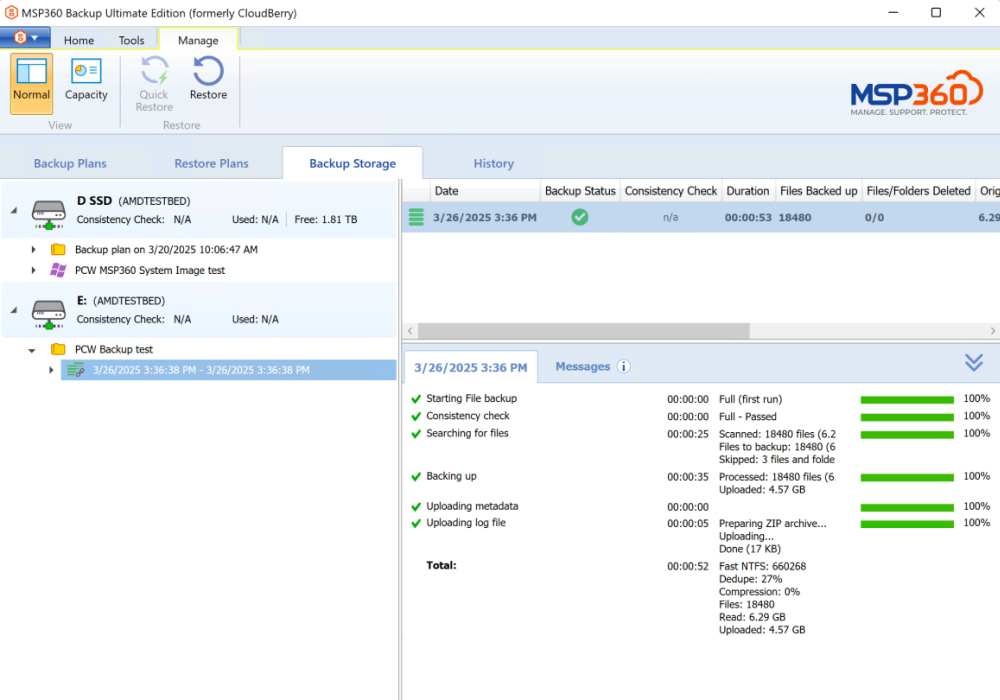
Task: Select the D SSD drive icon
Action: click(x=49, y=212)
